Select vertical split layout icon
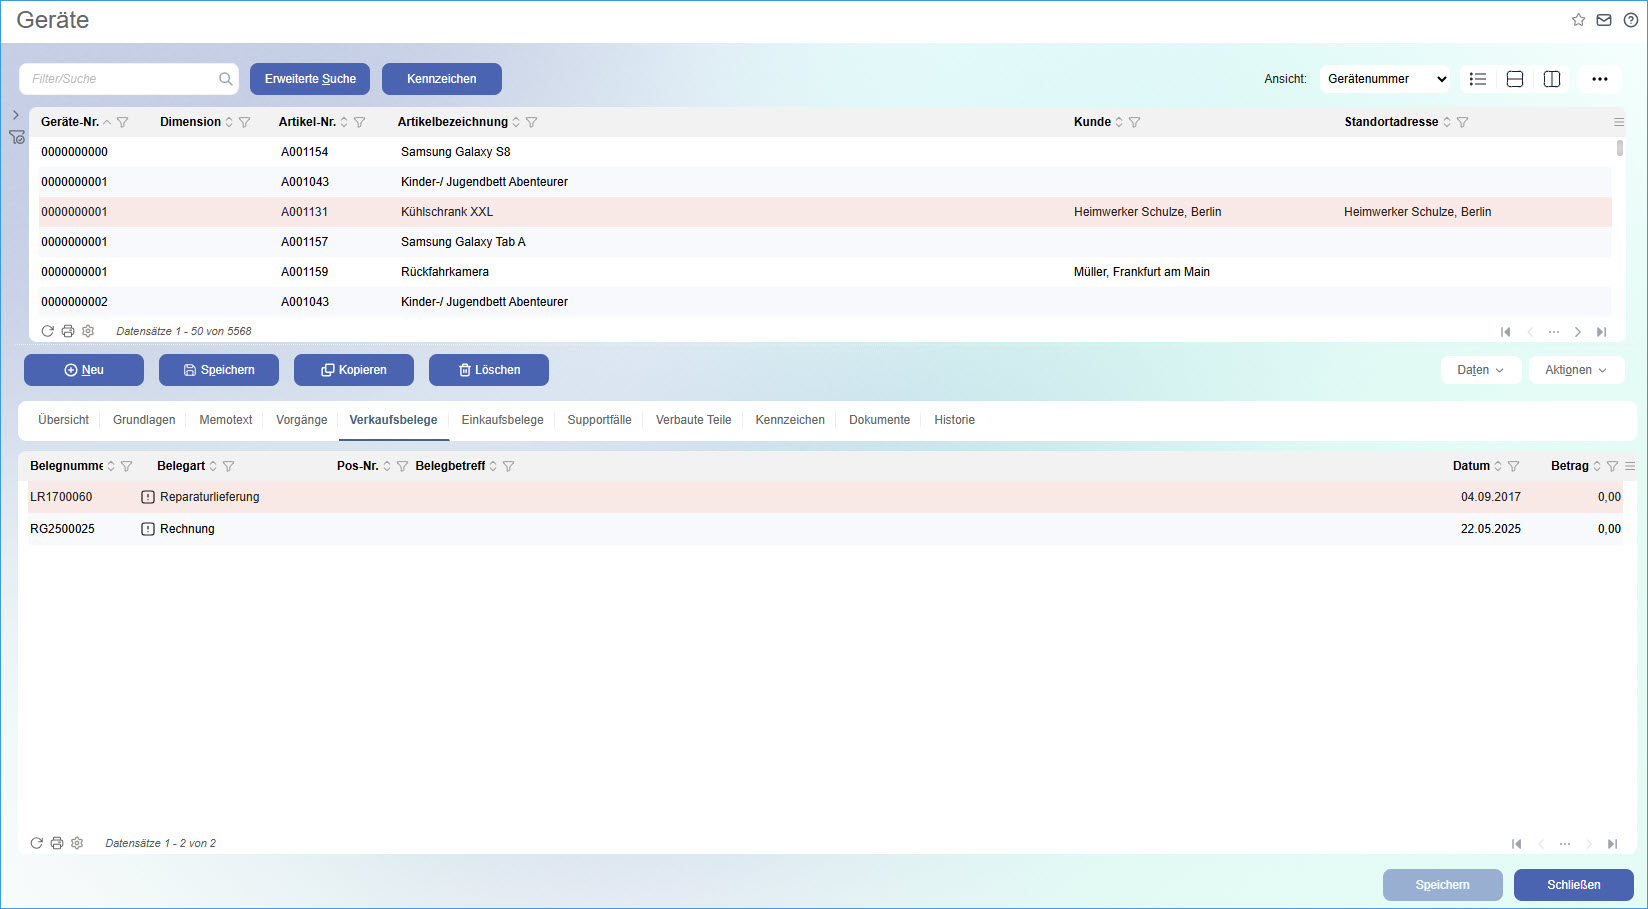 click(1552, 79)
